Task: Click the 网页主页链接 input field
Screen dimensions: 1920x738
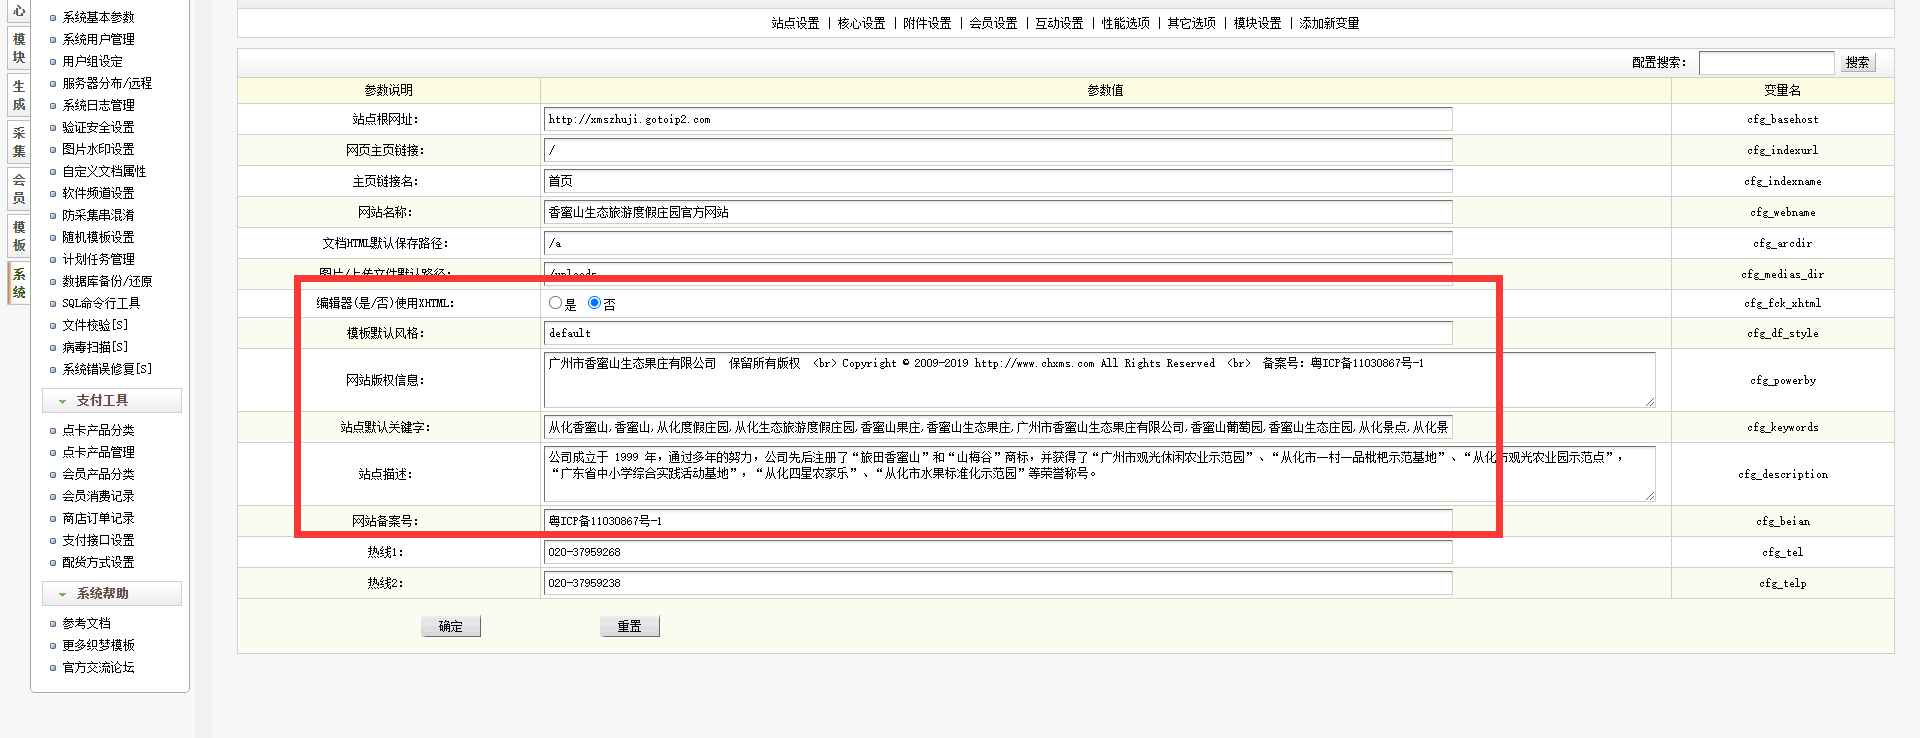Action: [x=998, y=150]
